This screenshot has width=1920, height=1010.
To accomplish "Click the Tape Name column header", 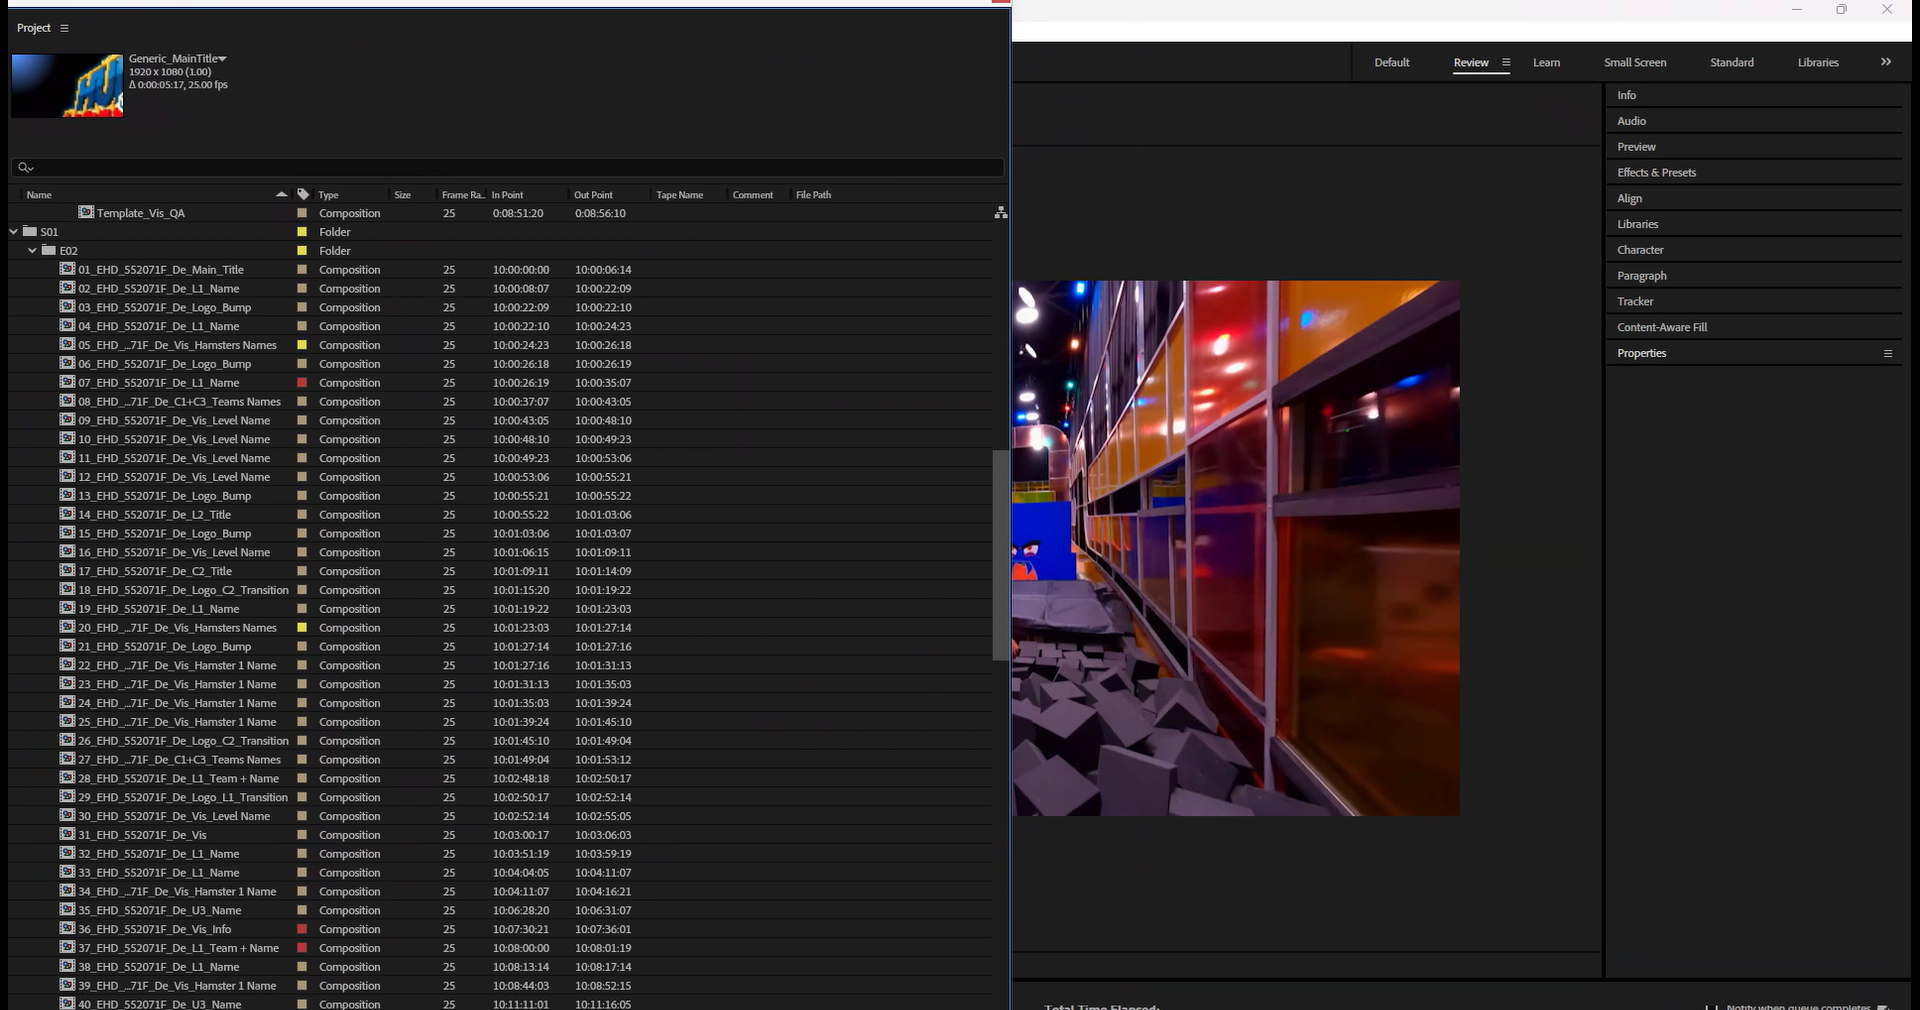I will click(x=679, y=195).
